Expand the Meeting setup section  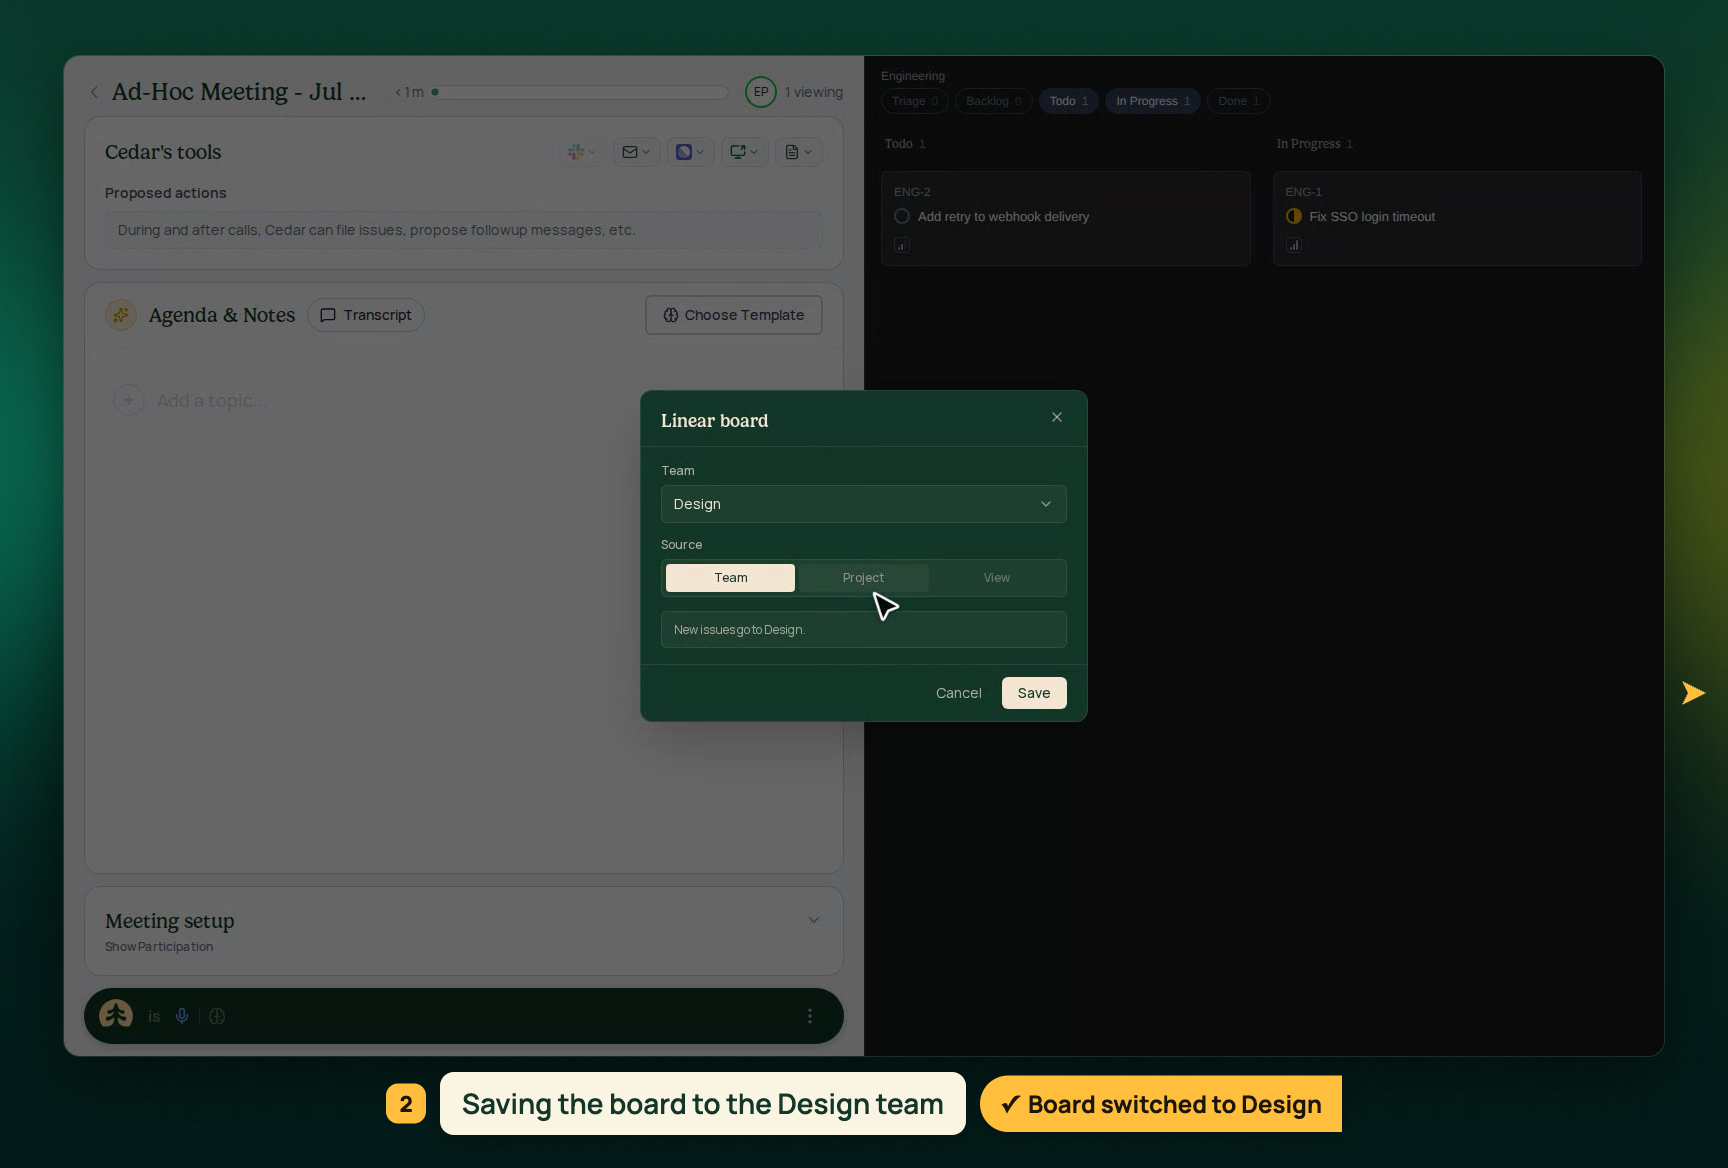click(814, 920)
